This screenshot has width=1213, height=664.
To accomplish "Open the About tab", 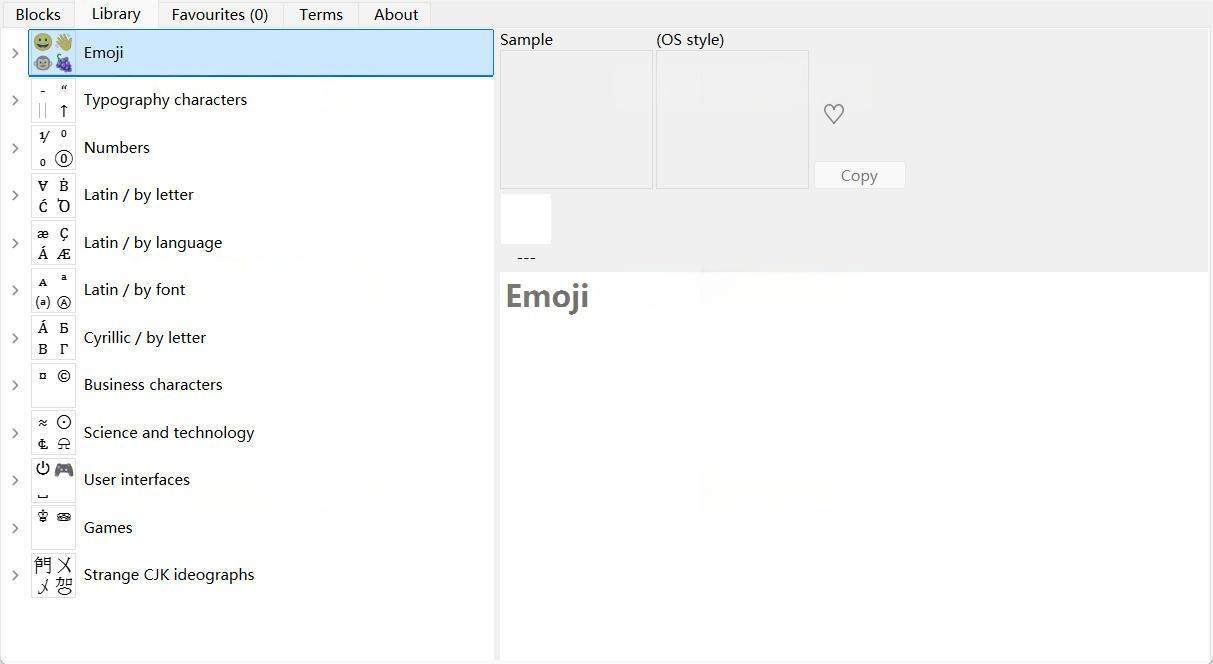I will click(396, 14).
